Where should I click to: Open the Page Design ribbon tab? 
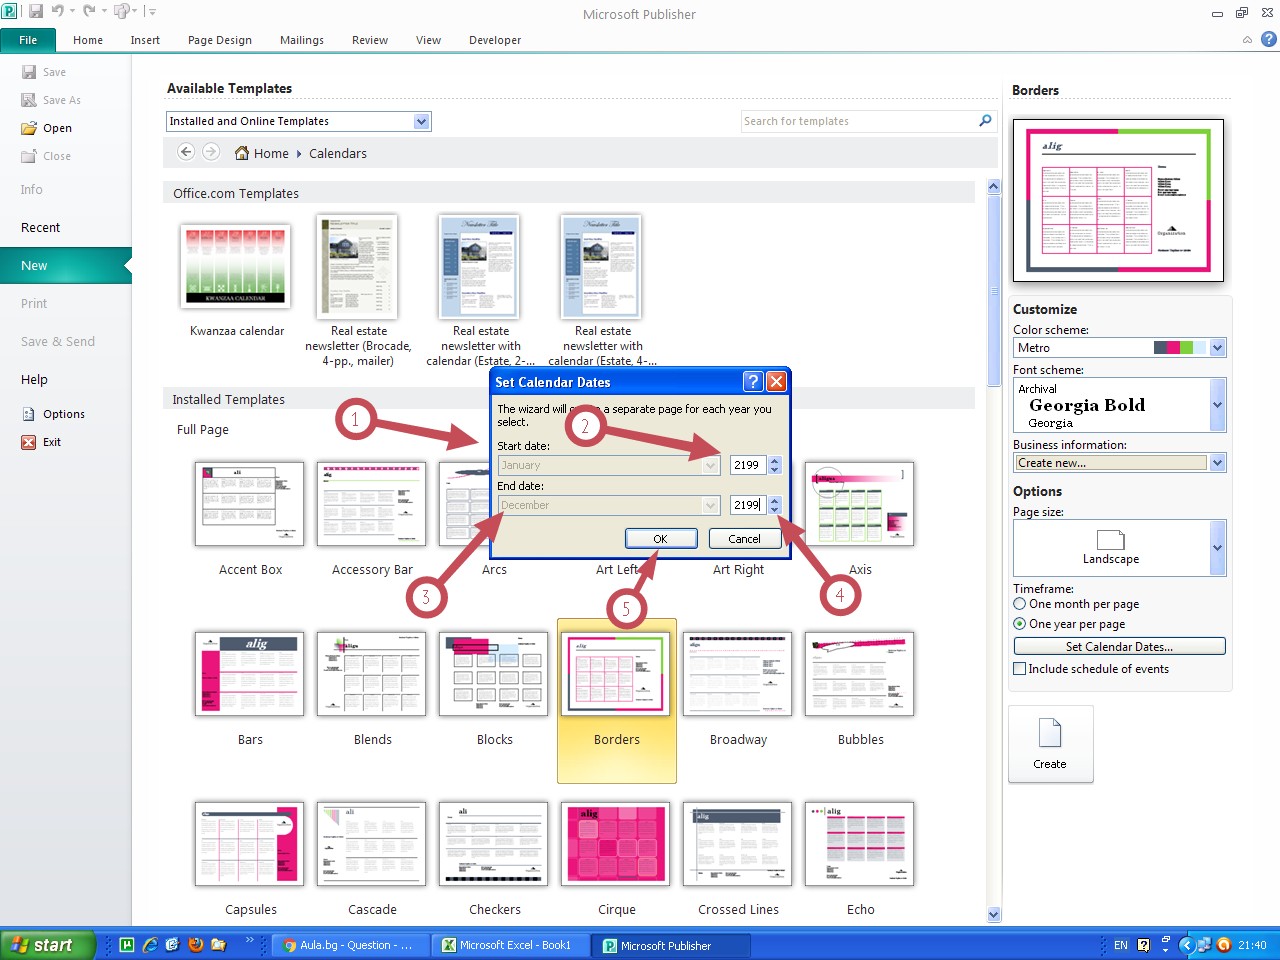click(219, 40)
